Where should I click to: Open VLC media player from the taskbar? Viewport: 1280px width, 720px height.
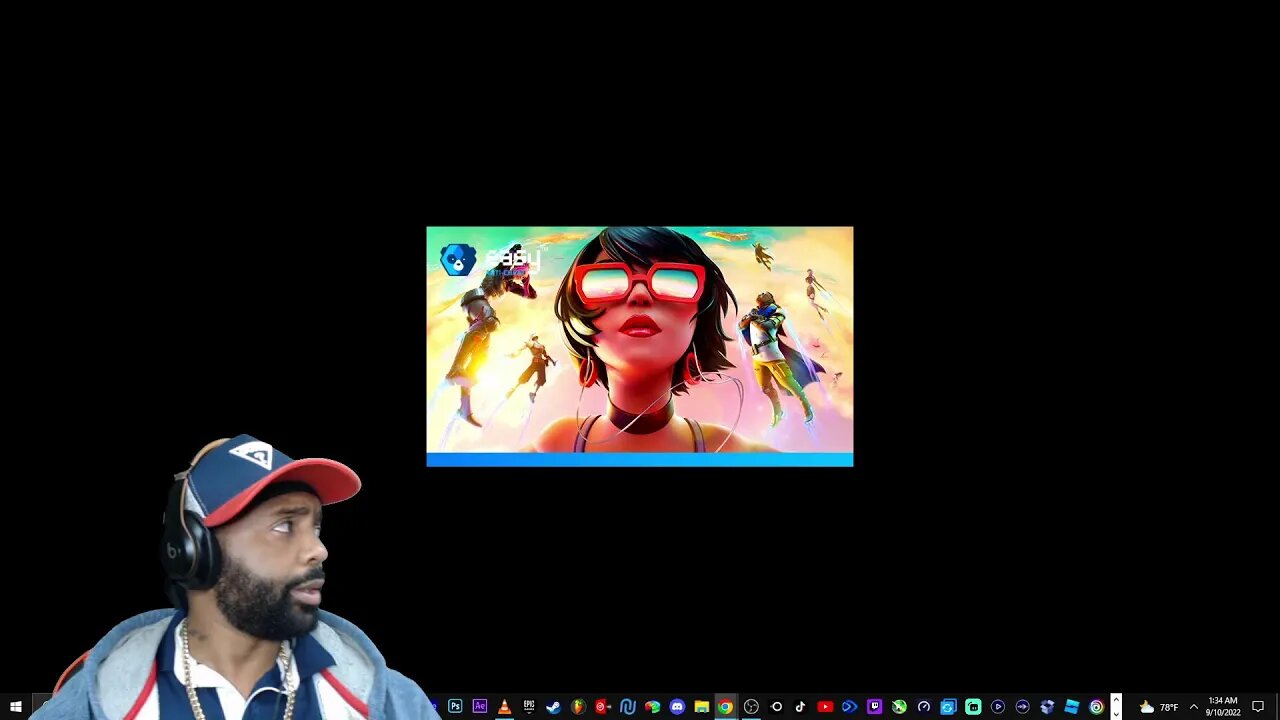point(505,707)
